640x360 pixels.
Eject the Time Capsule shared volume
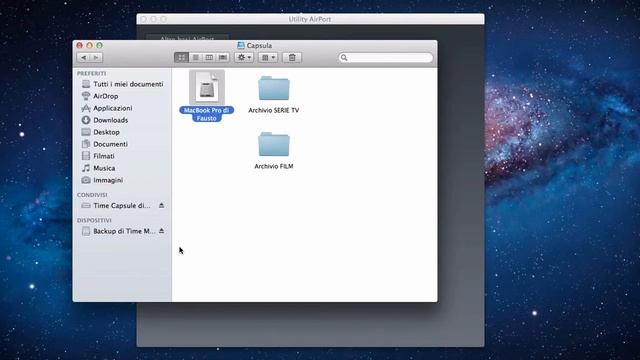click(162, 205)
